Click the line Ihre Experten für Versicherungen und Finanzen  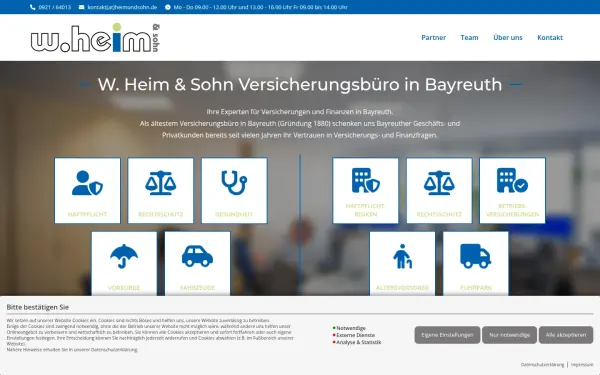[300, 112]
